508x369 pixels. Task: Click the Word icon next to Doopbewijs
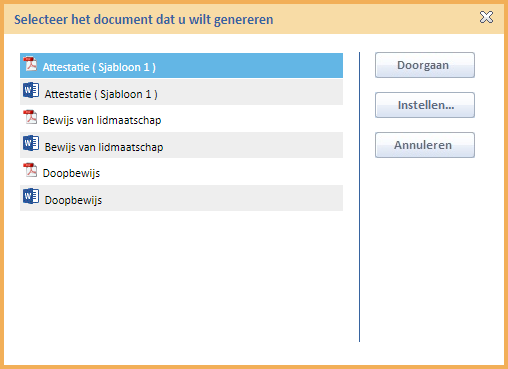coord(31,196)
